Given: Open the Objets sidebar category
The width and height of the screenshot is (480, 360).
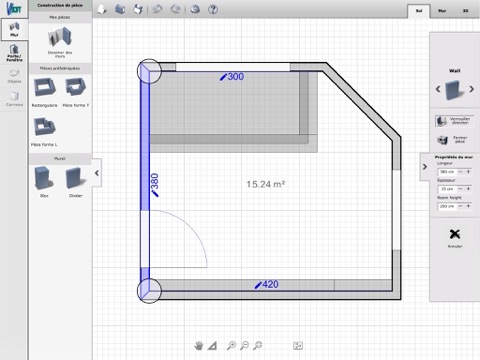Looking at the screenshot, I should point(14,76).
